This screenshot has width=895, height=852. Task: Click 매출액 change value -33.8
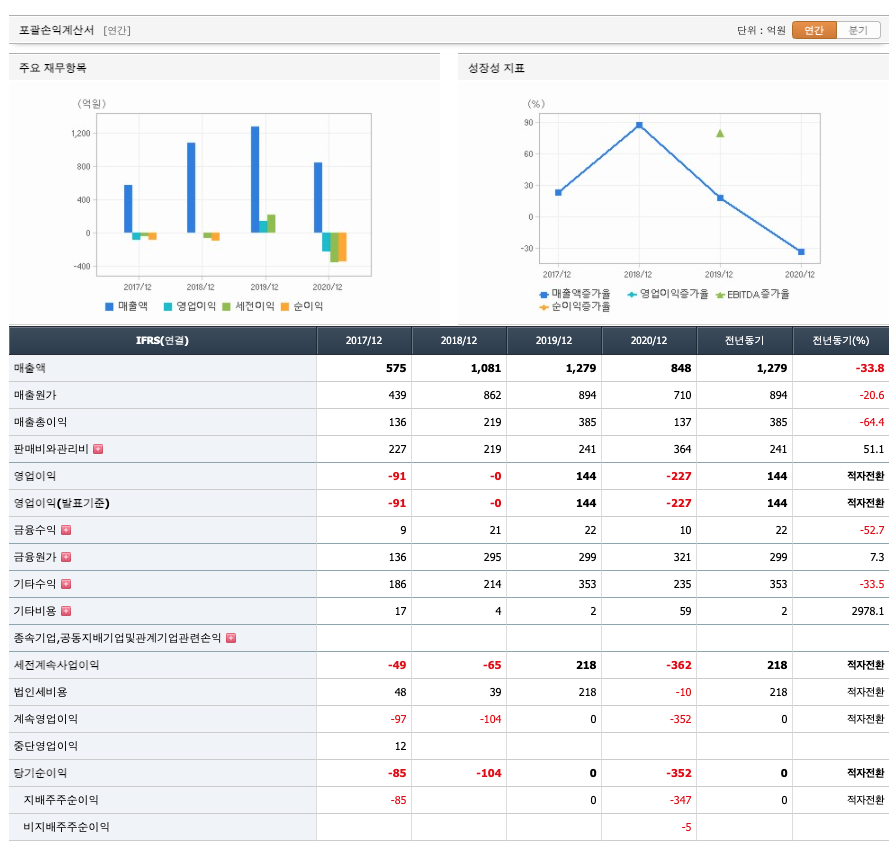(x=870, y=368)
